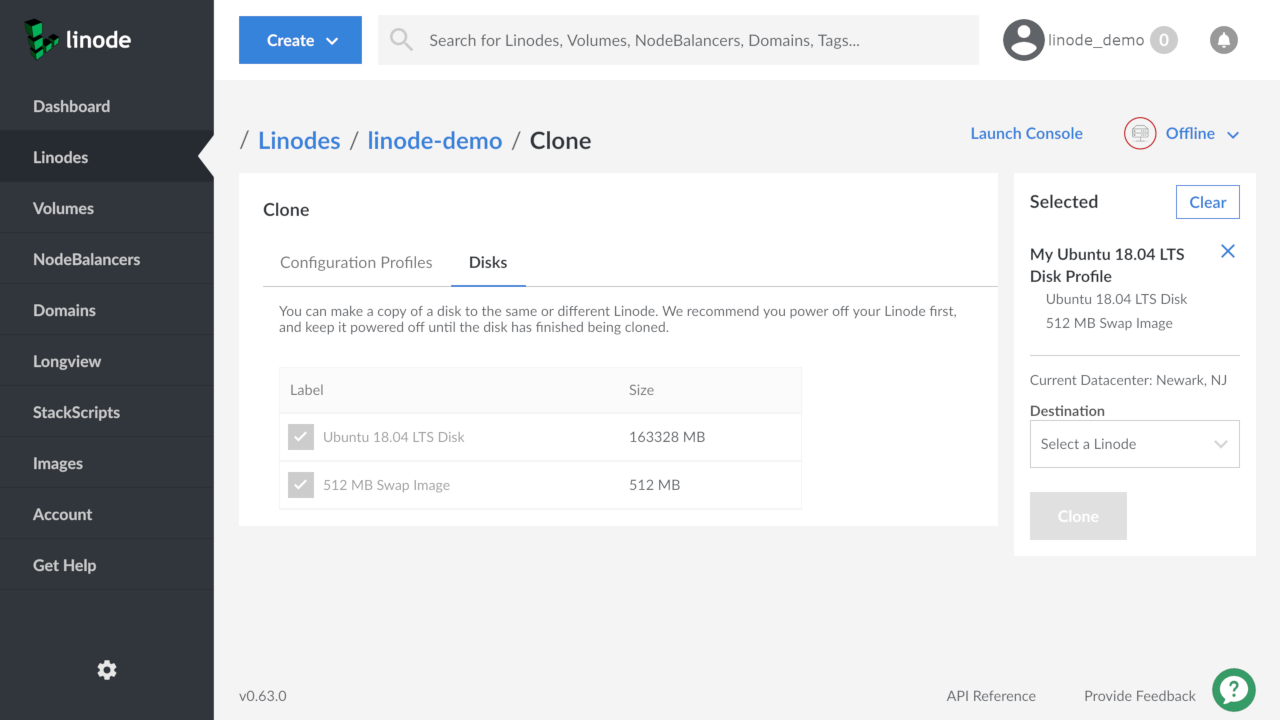The width and height of the screenshot is (1280, 720).
Task: Open the Create dropdown button
Action: point(300,40)
